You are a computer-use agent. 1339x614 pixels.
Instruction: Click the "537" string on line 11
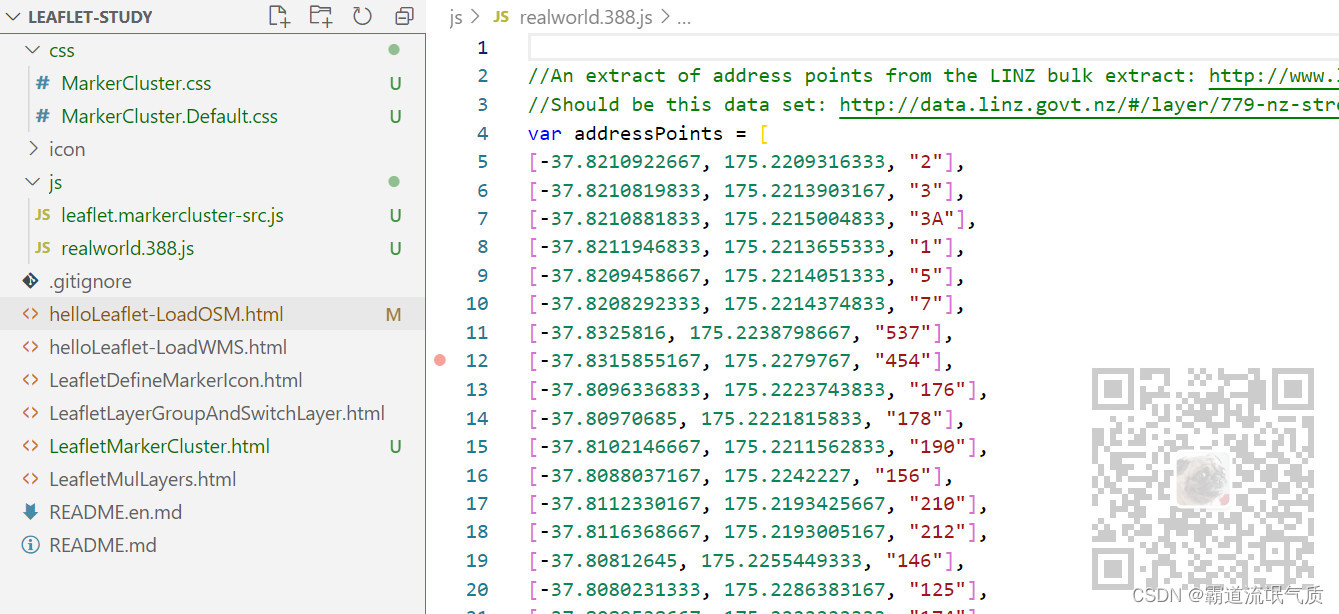point(902,333)
